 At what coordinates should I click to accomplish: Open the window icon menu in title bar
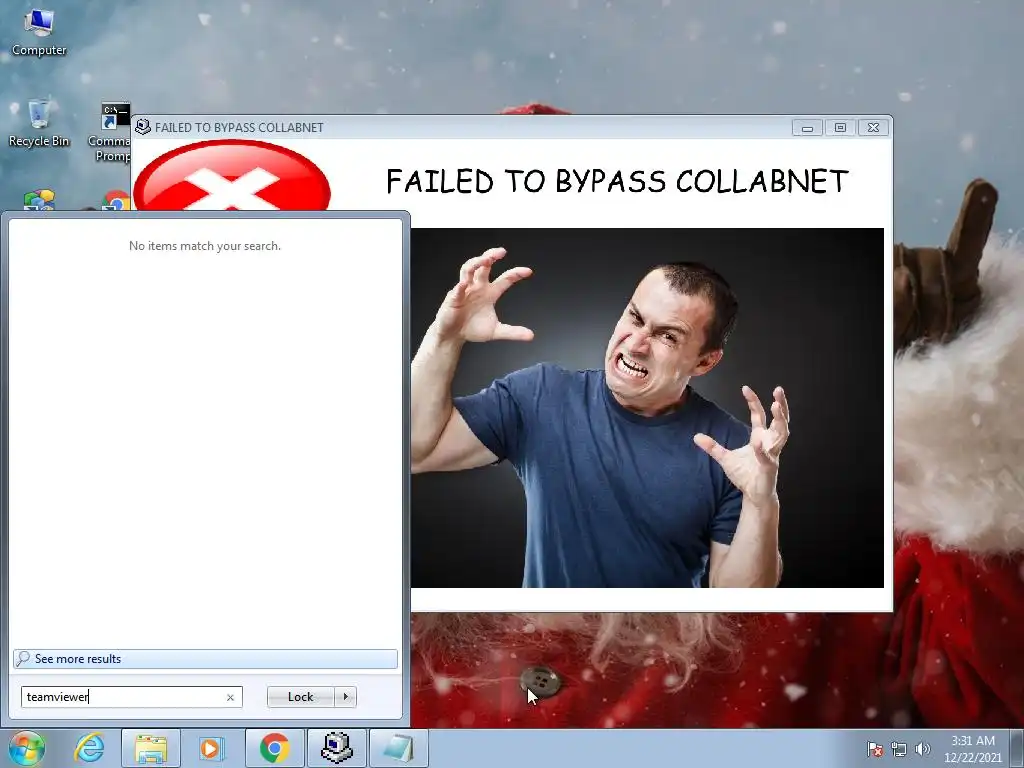[142, 127]
